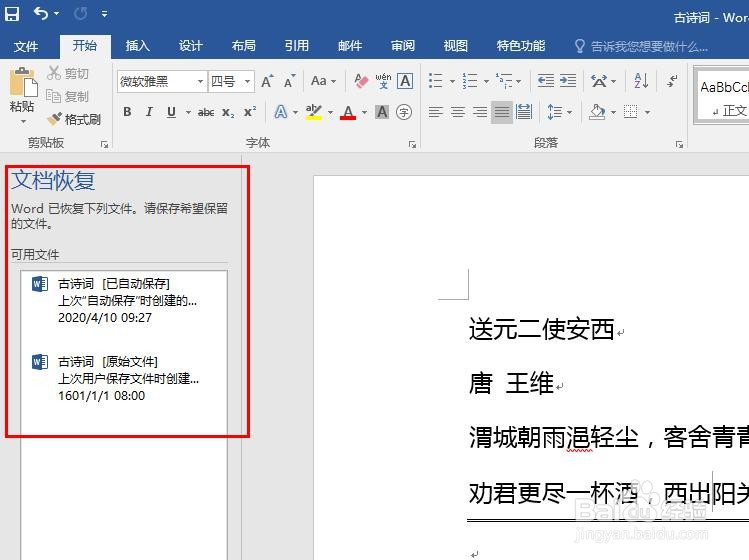Apply paragraph shading paint bucket
Image resolution: width=749 pixels, height=560 pixels.
click(x=597, y=112)
